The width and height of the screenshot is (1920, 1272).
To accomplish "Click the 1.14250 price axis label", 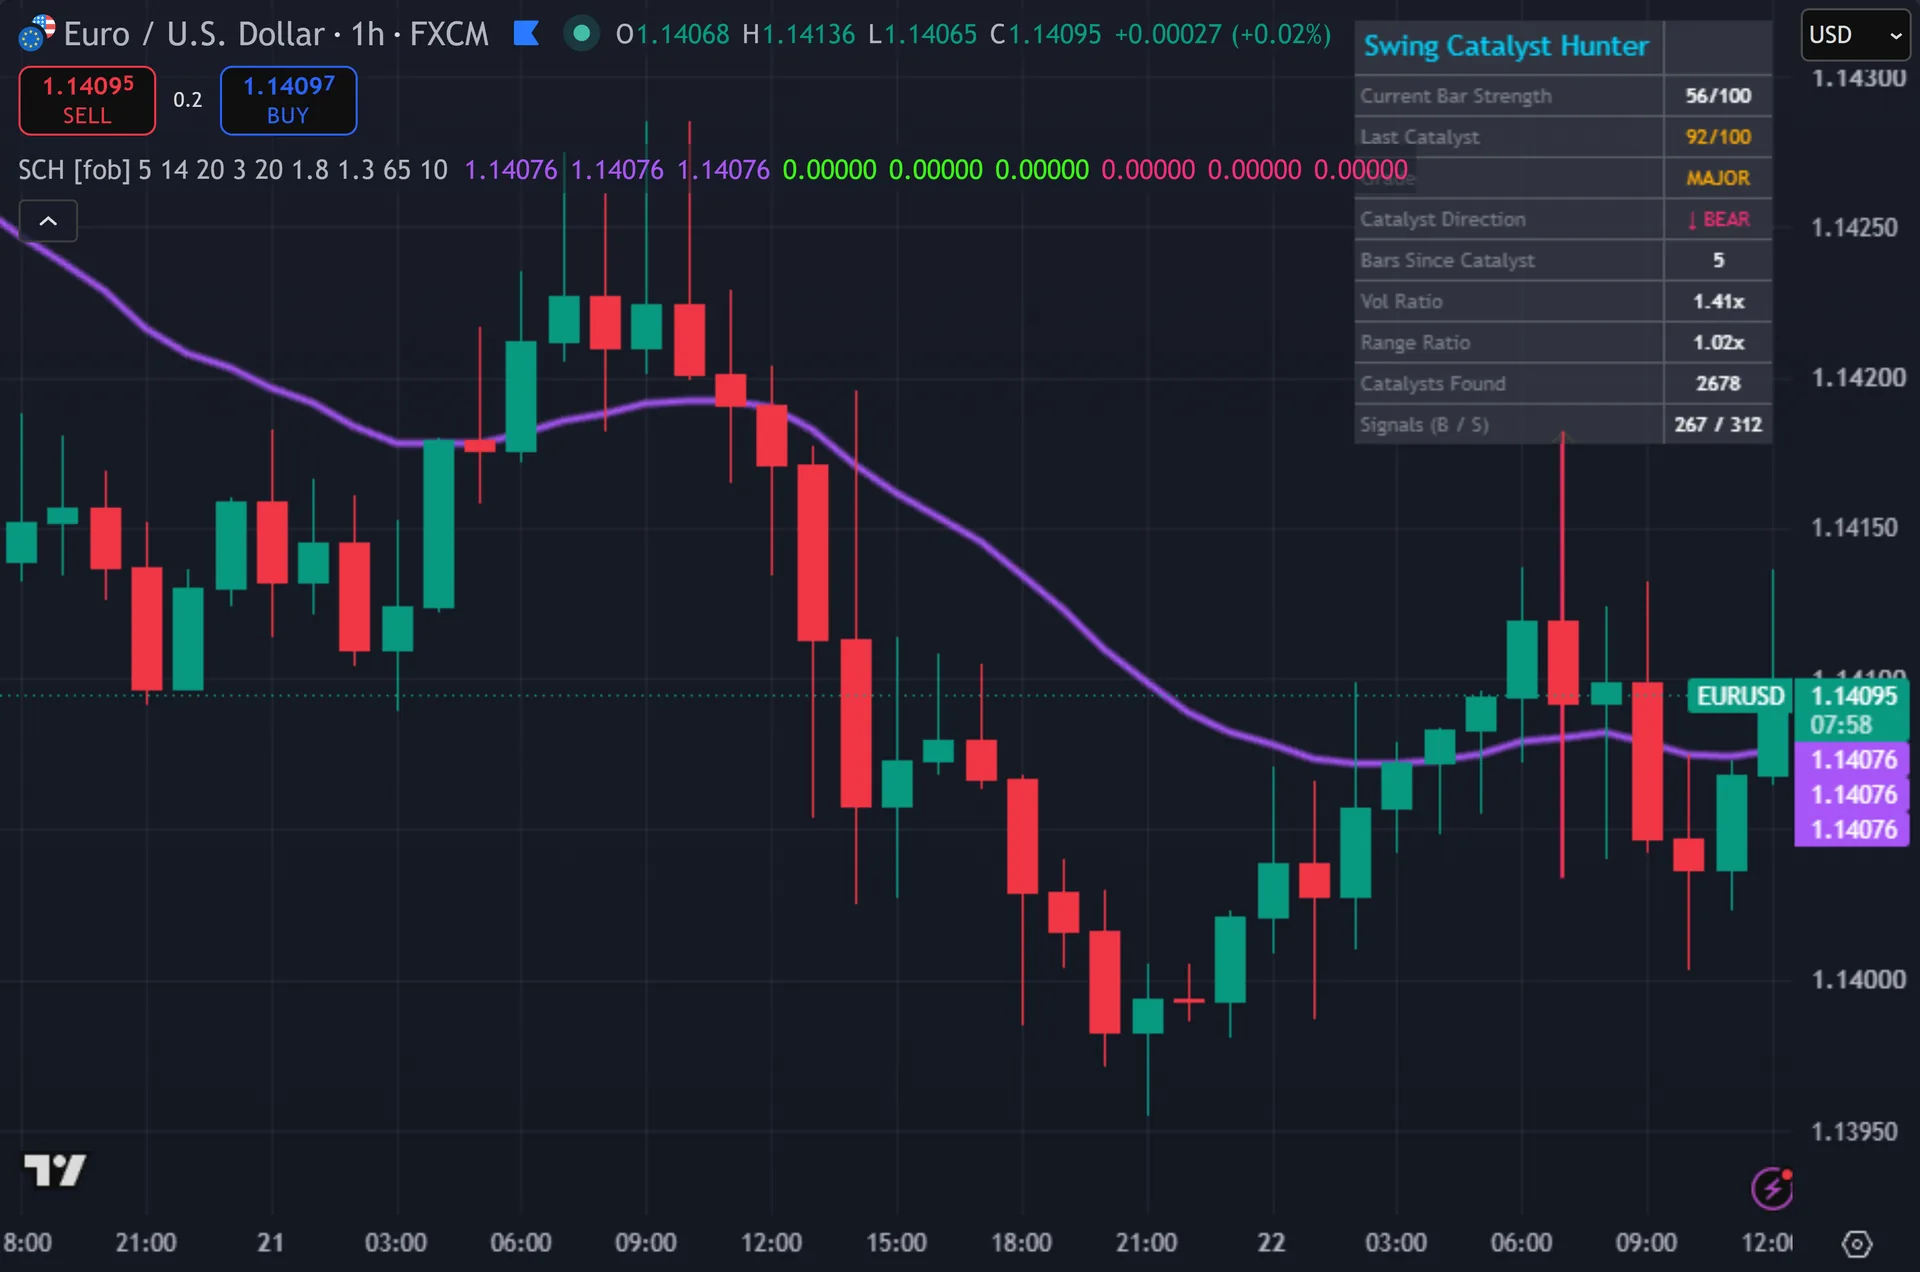I will click(1854, 228).
